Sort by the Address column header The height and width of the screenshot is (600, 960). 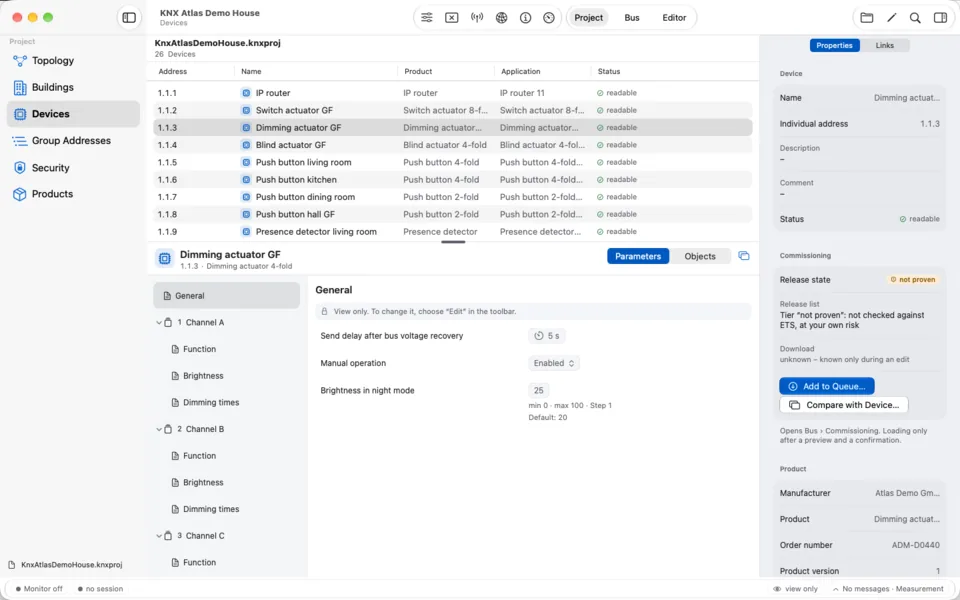tap(173, 72)
